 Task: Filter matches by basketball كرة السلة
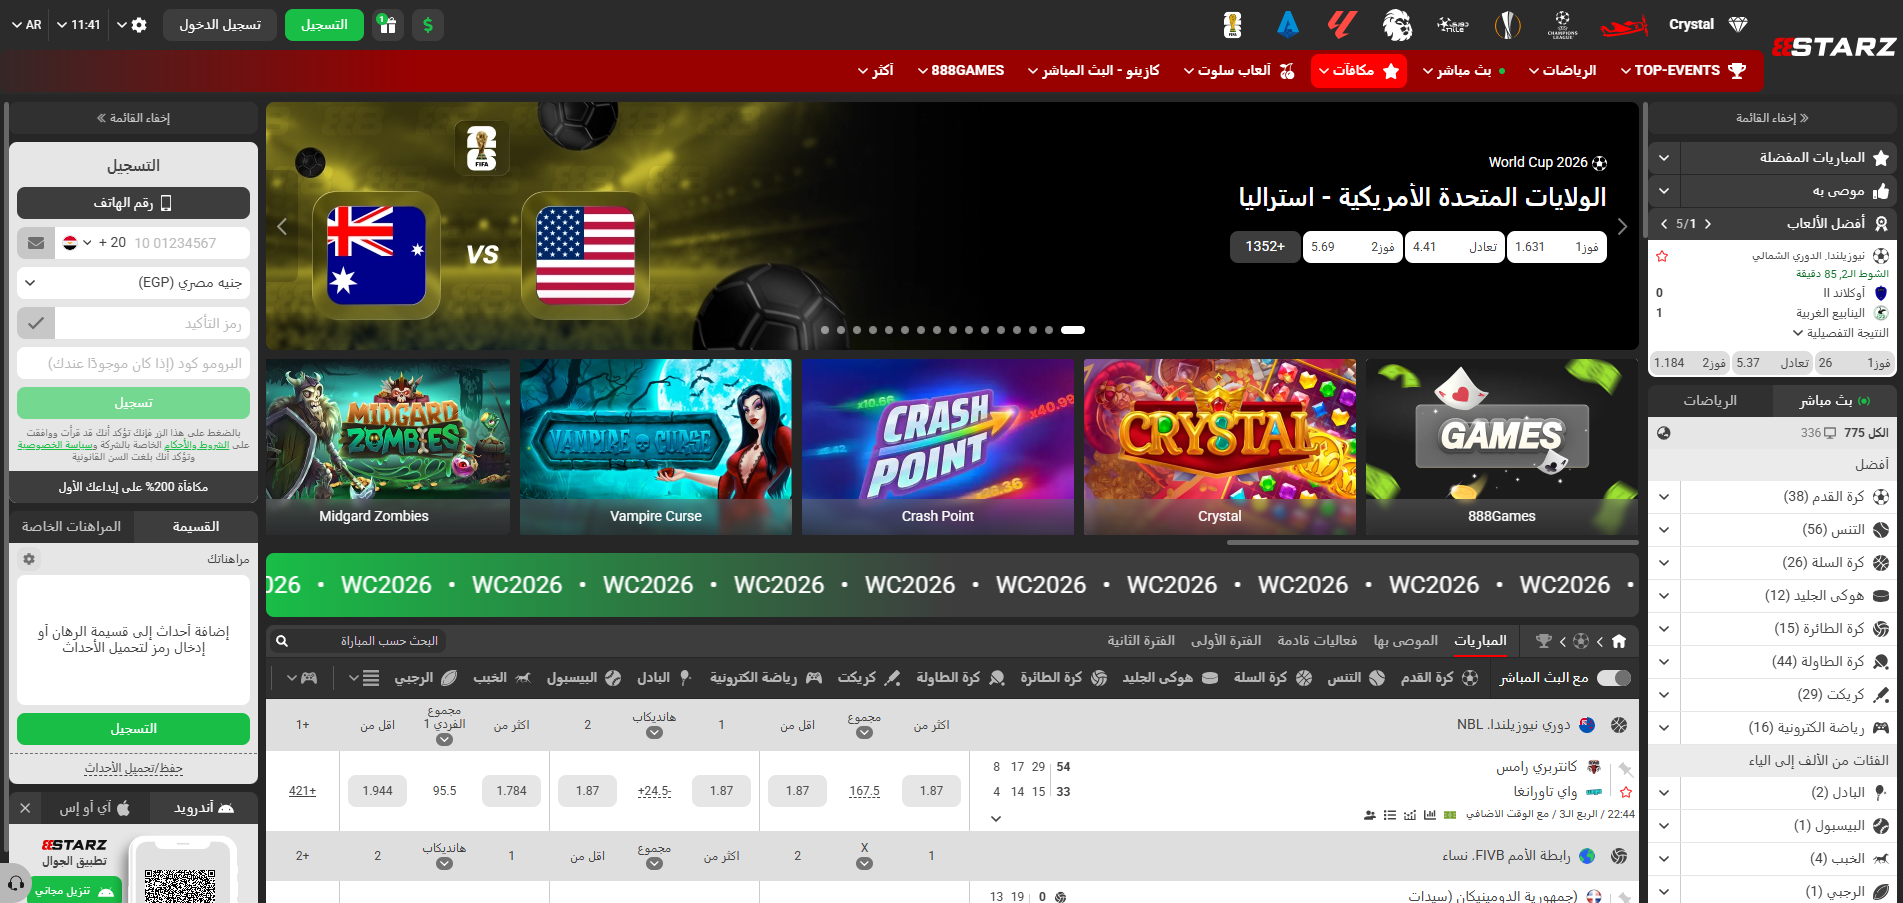[x=1272, y=678]
